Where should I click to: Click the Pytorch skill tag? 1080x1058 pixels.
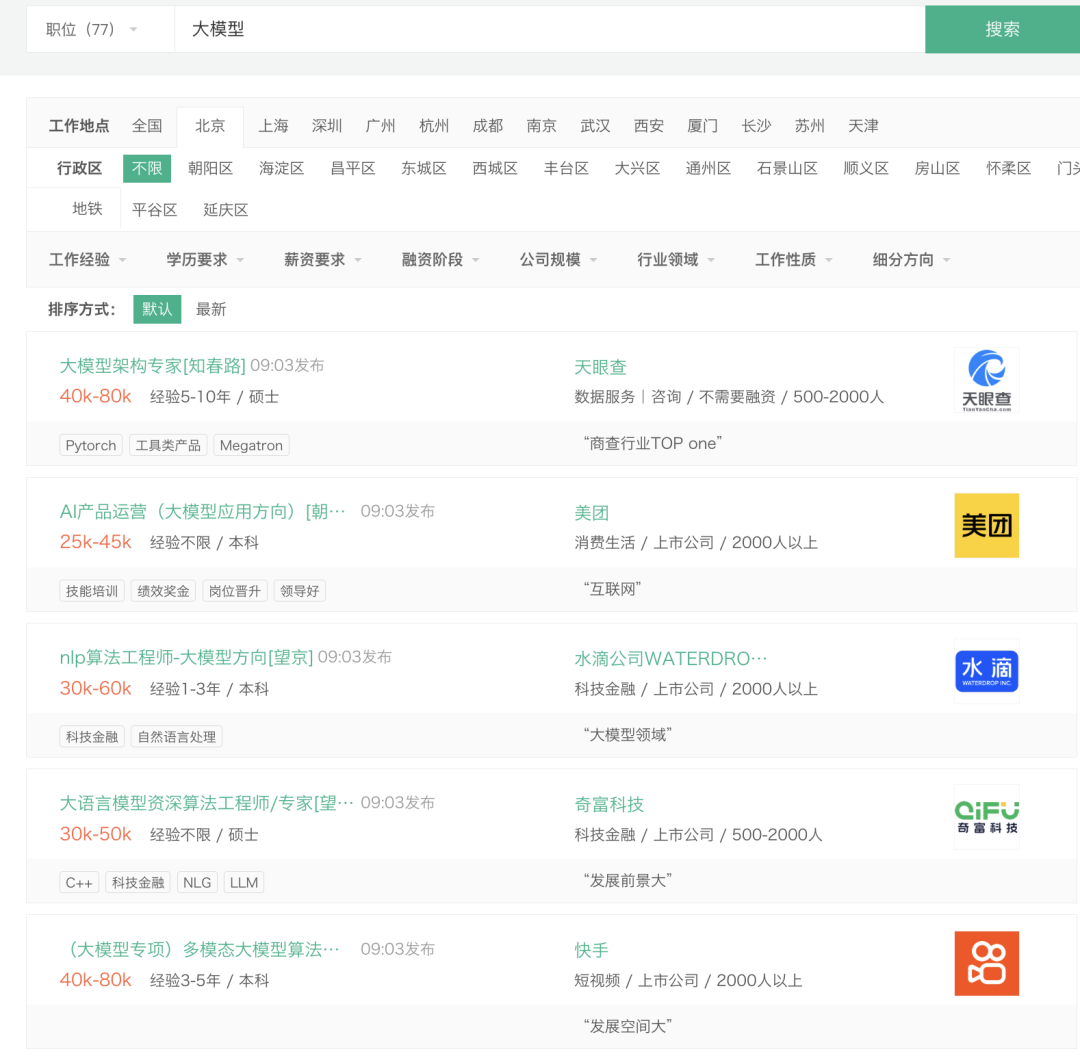[x=91, y=445]
